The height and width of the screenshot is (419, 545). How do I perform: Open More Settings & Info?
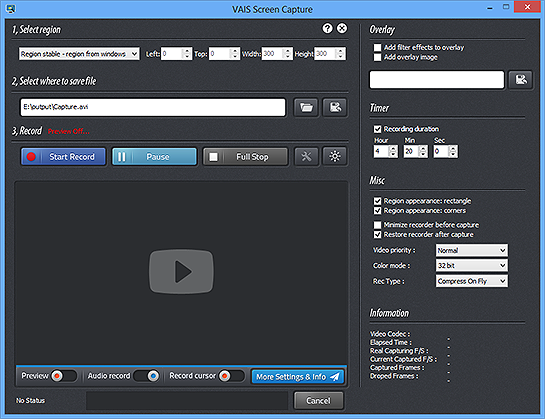tap(298, 377)
